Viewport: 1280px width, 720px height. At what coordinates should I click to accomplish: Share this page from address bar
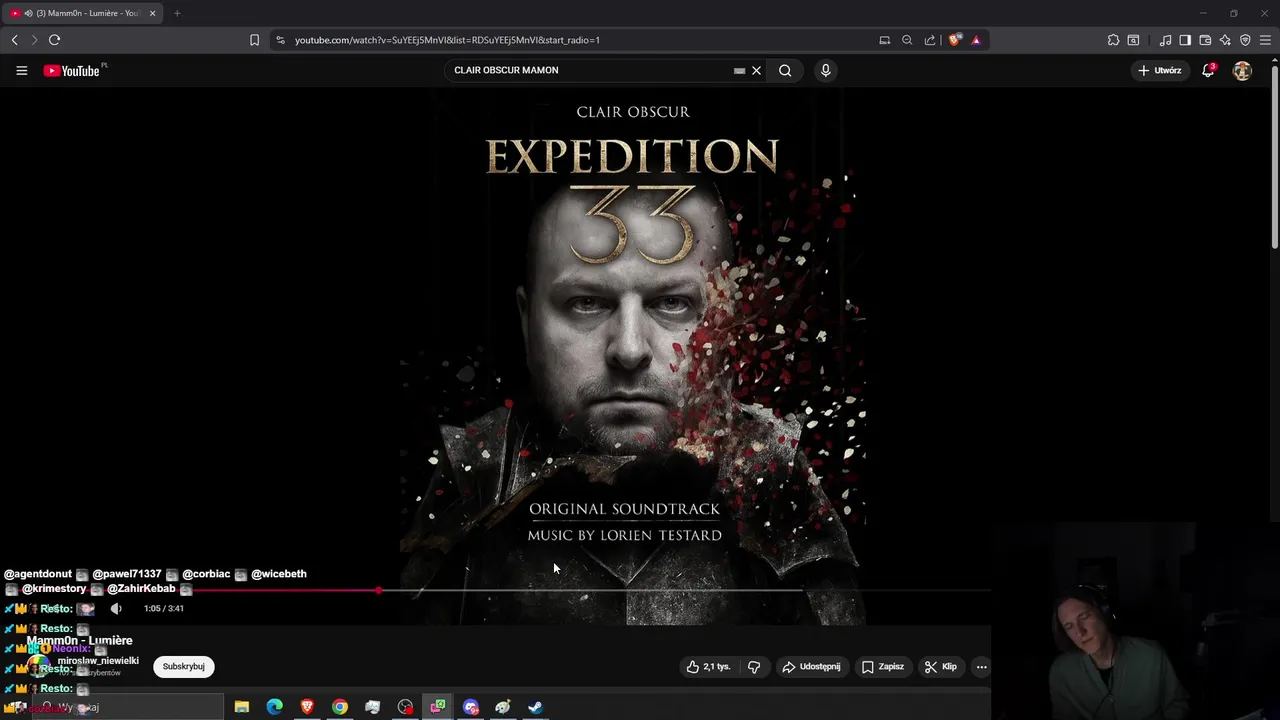(930, 40)
